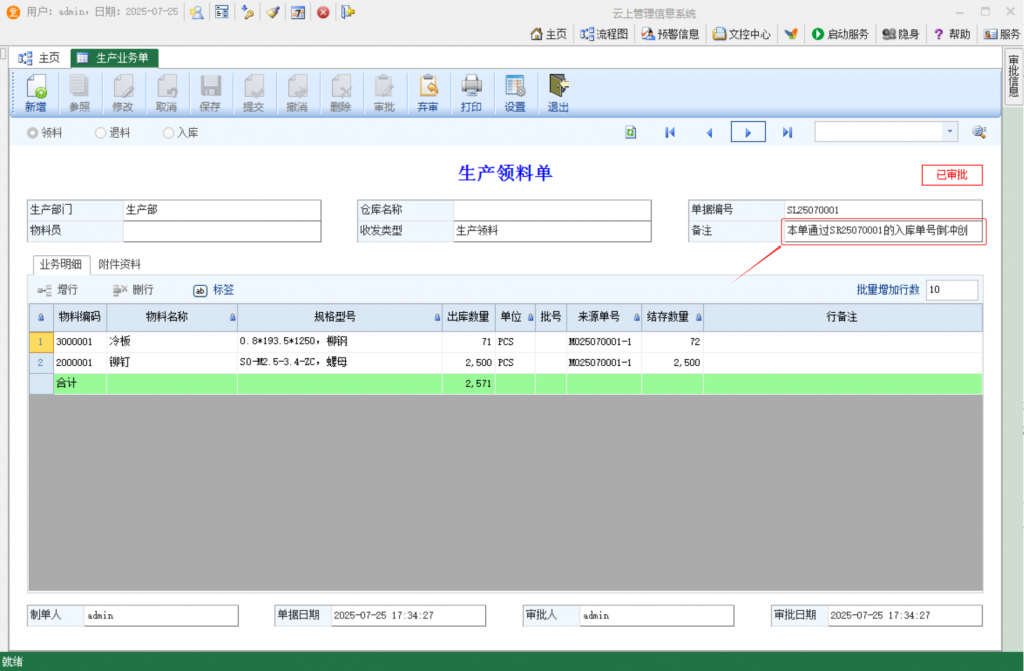Image resolution: width=1024 pixels, height=671 pixels.
Task: Click the calendar icon in title toolbar
Action: [298, 12]
